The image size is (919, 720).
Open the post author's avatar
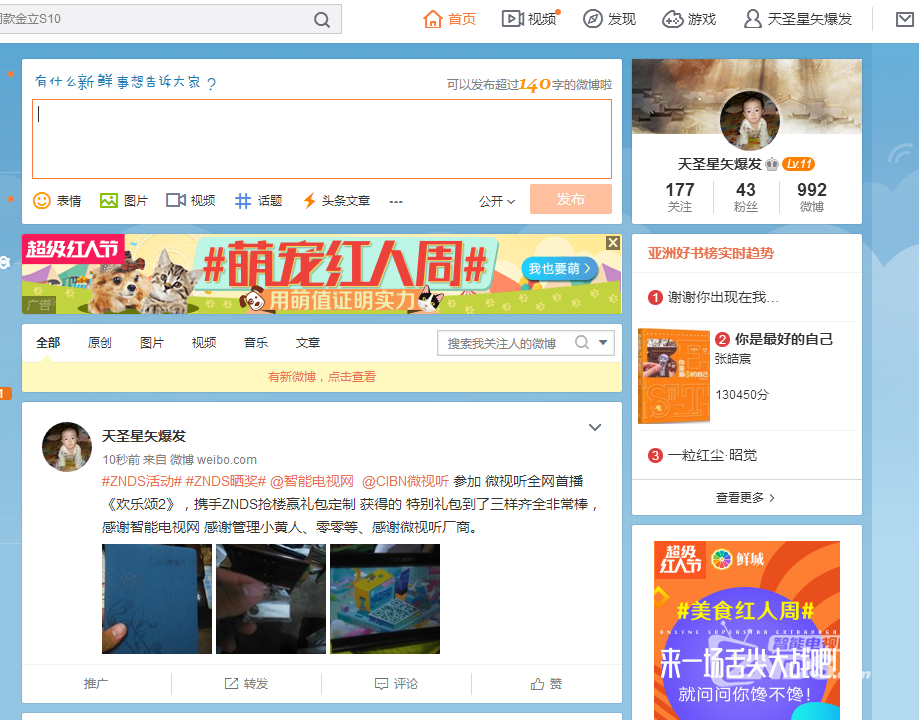67,447
